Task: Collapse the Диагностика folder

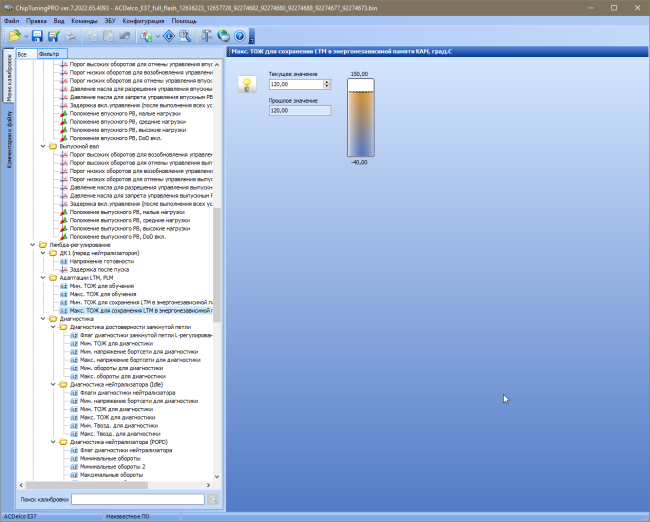Action: [x=43, y=319]
